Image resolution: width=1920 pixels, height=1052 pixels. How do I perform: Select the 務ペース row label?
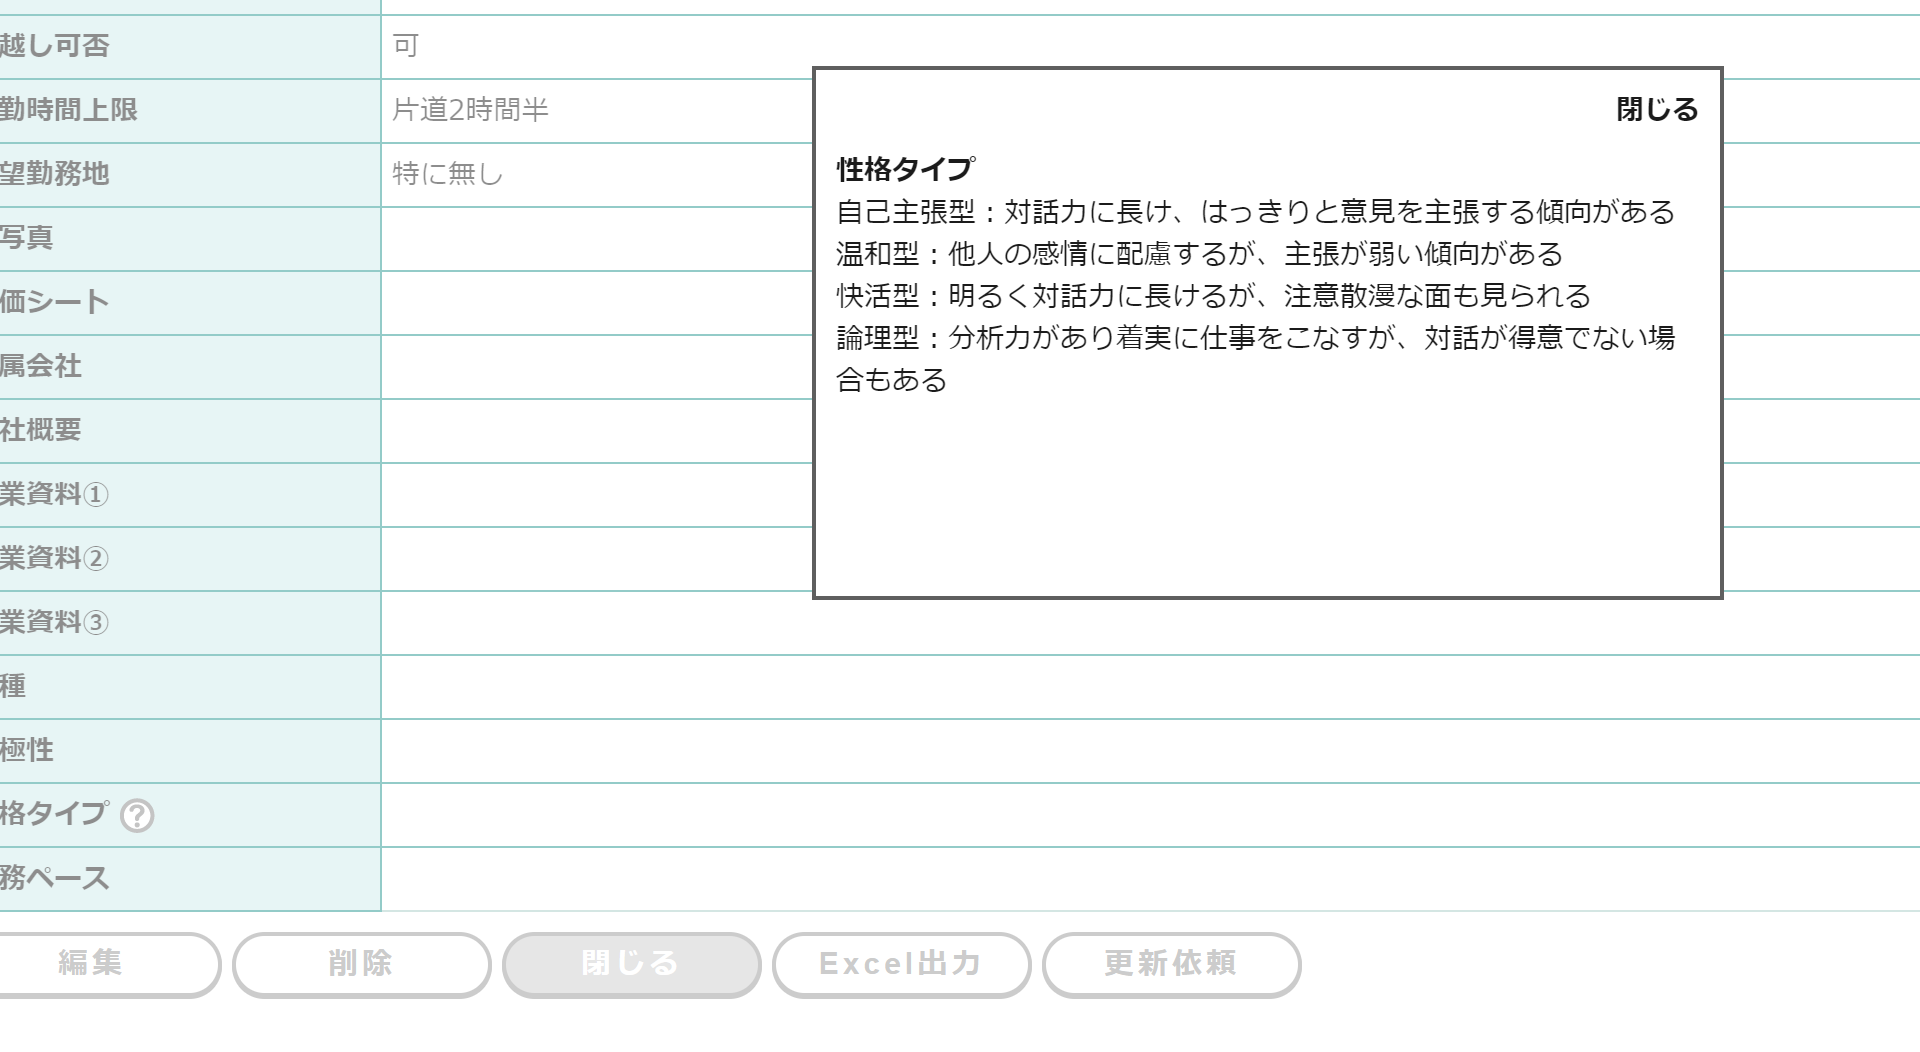pyautogui.click(x=54, y=878)
